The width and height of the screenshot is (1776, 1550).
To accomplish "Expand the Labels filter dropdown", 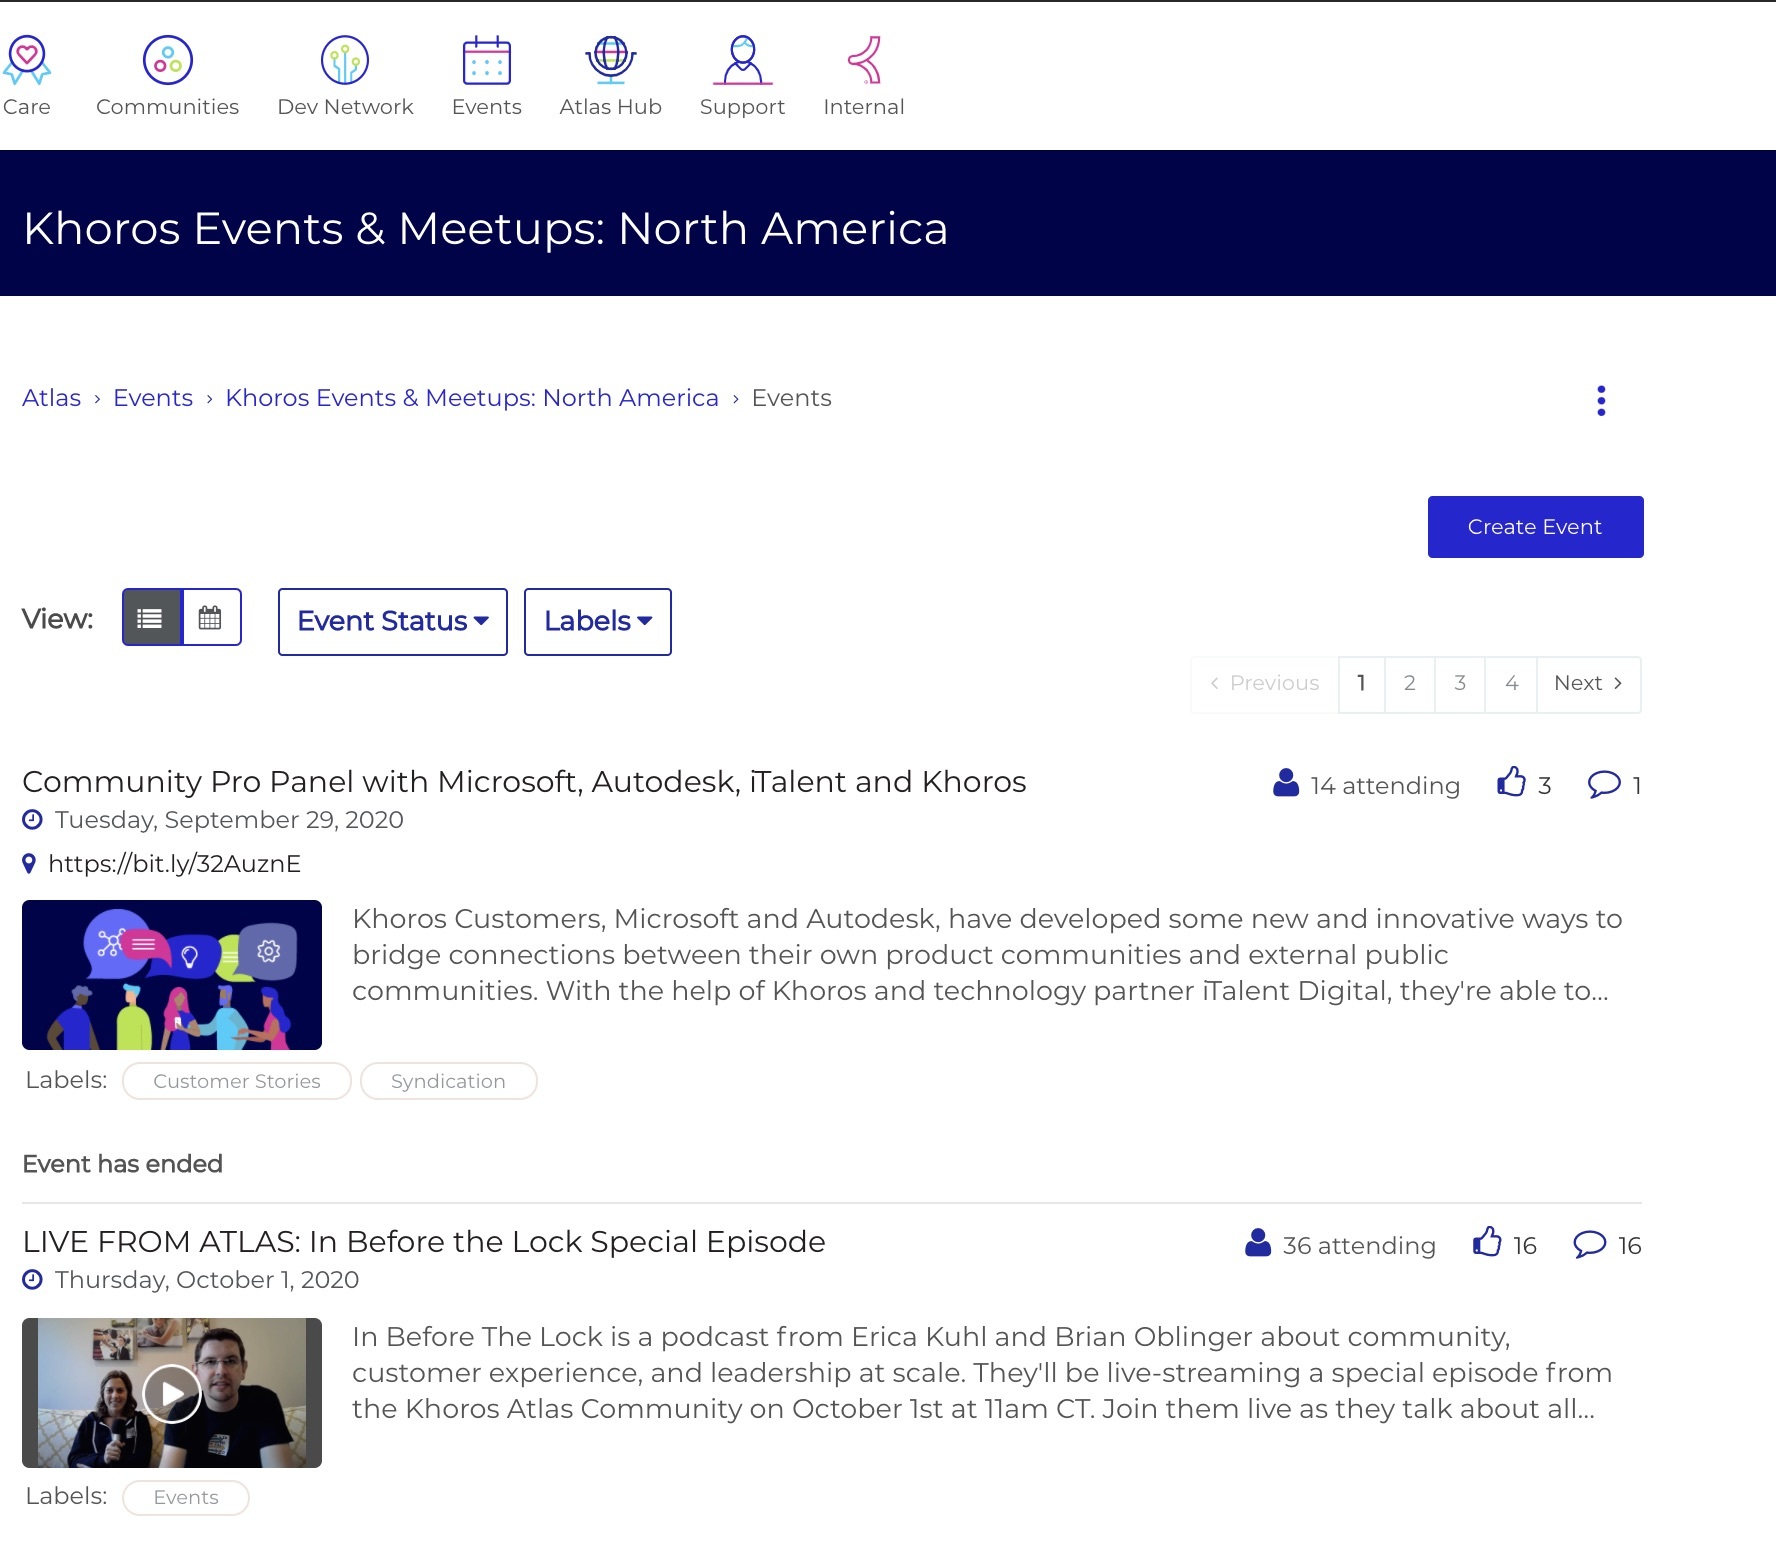I will [598, 622].
